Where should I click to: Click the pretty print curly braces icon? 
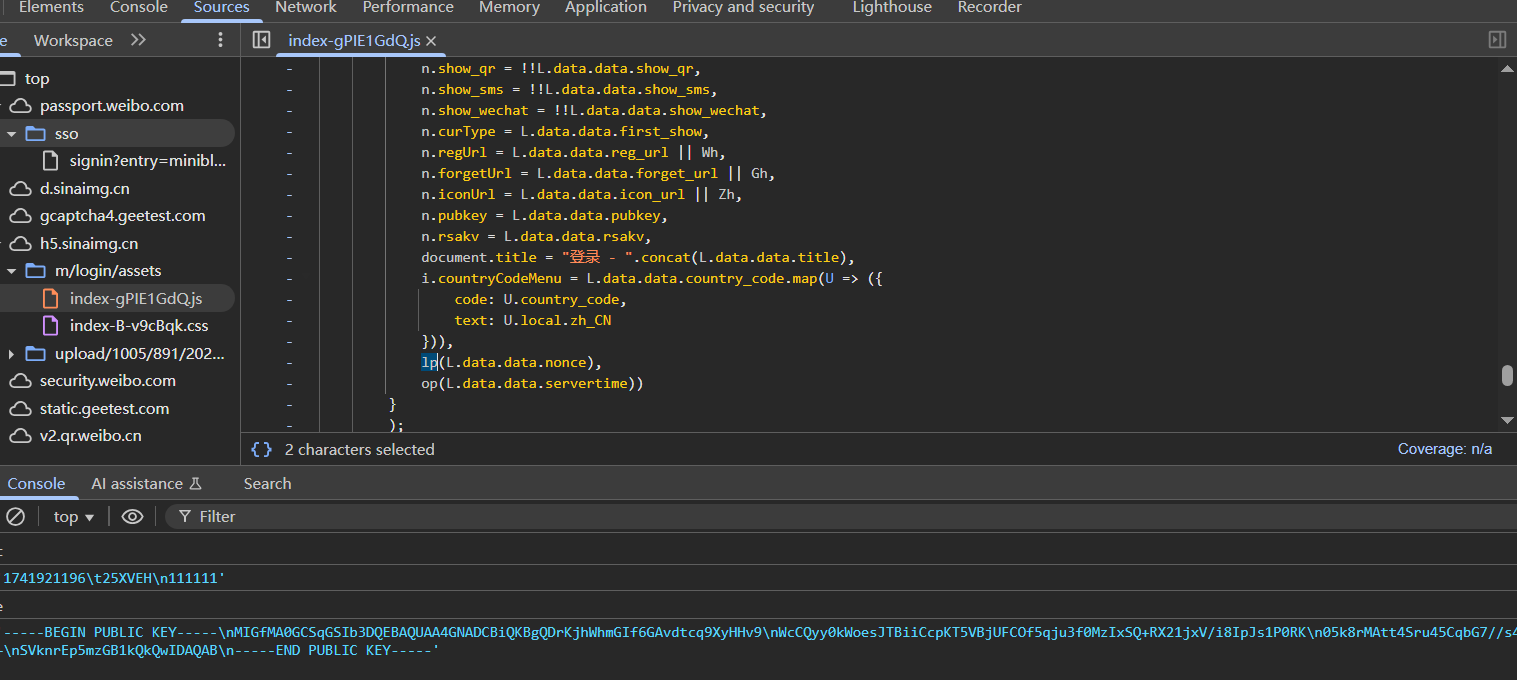pos(261,450)
